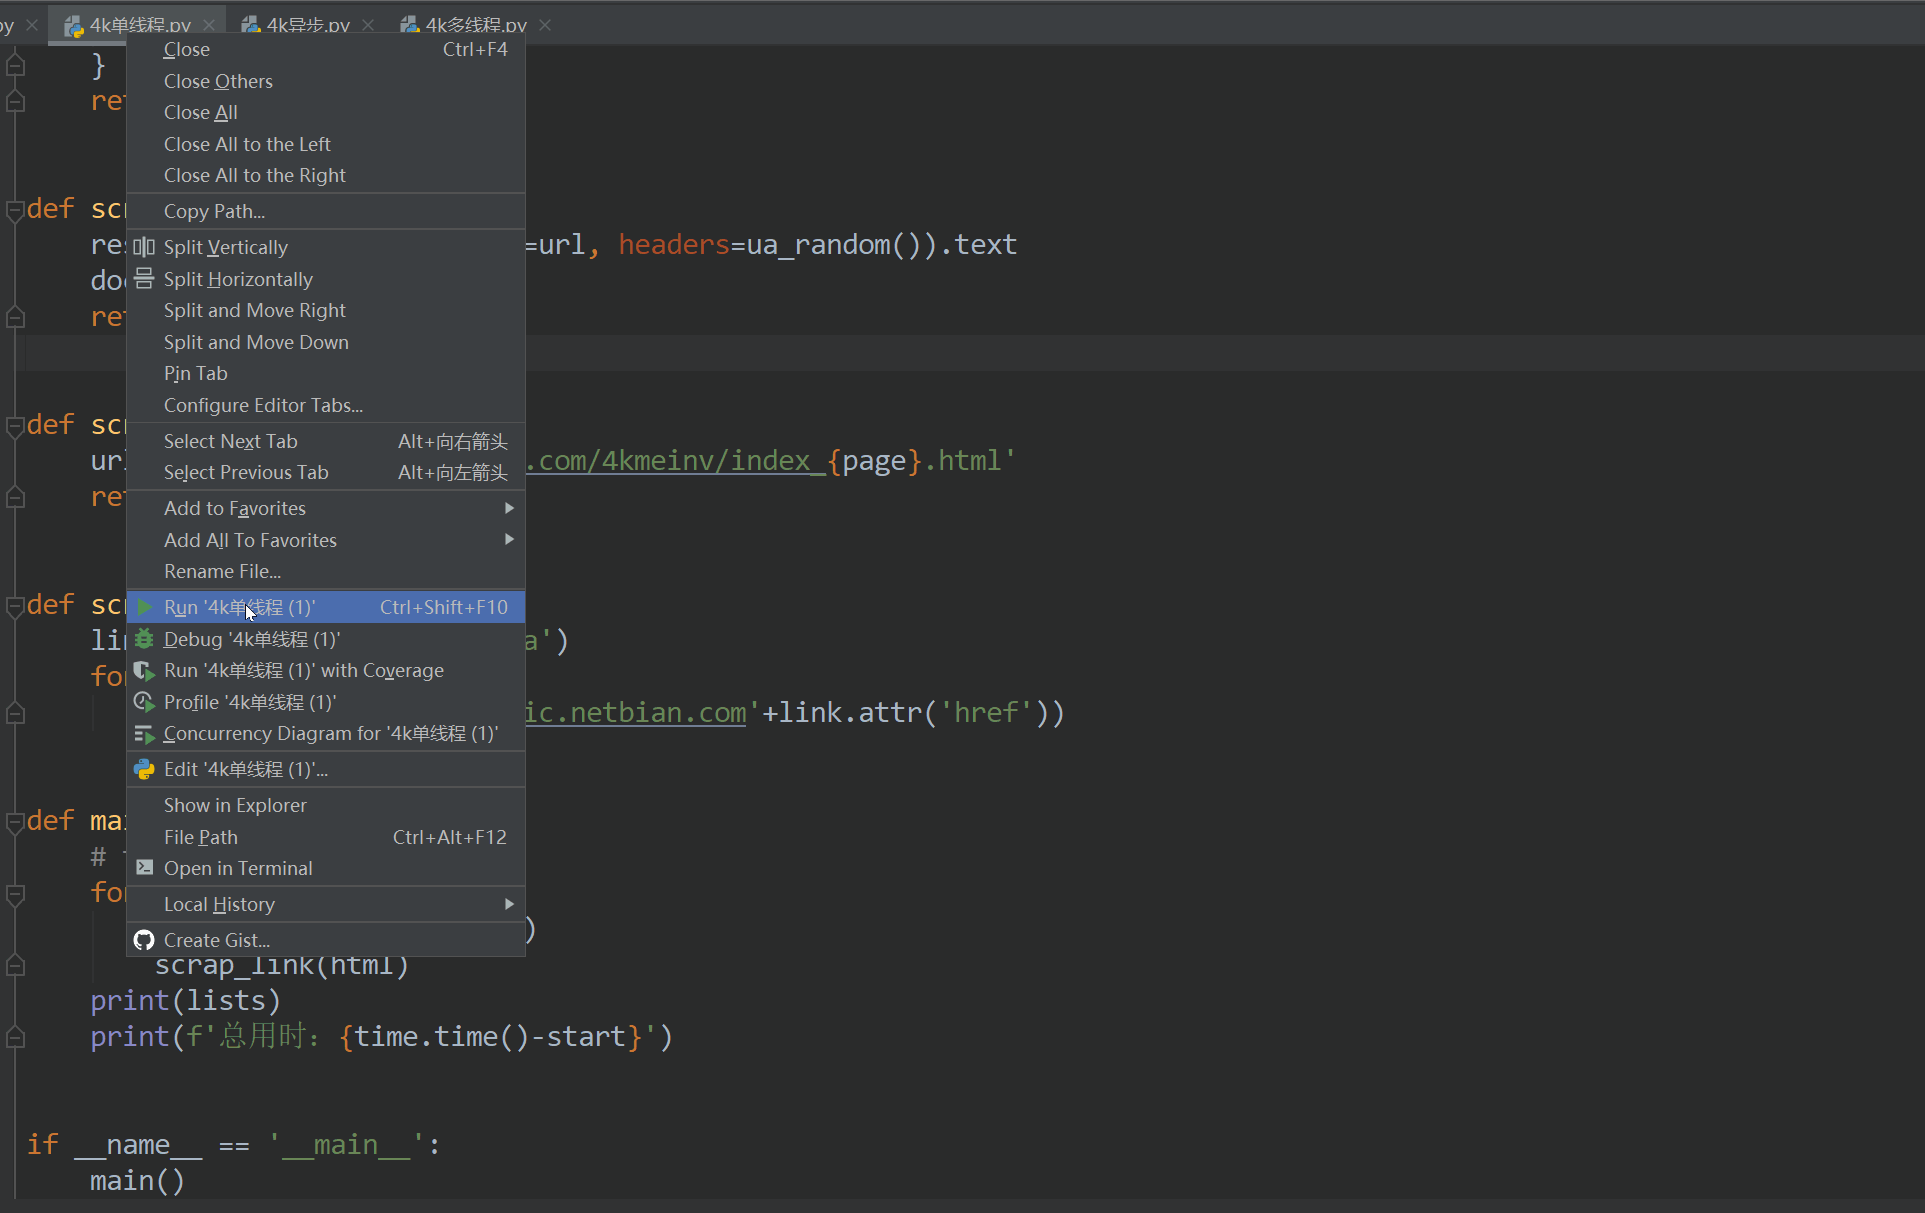Click the Concurrency Diagram icon

144,734
